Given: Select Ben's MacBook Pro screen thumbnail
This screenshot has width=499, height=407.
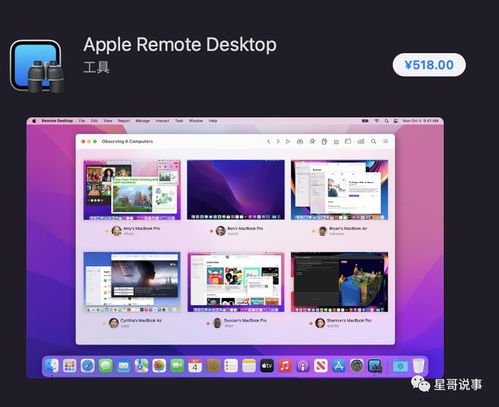Looking at the screenshot, I should [236, 190].
